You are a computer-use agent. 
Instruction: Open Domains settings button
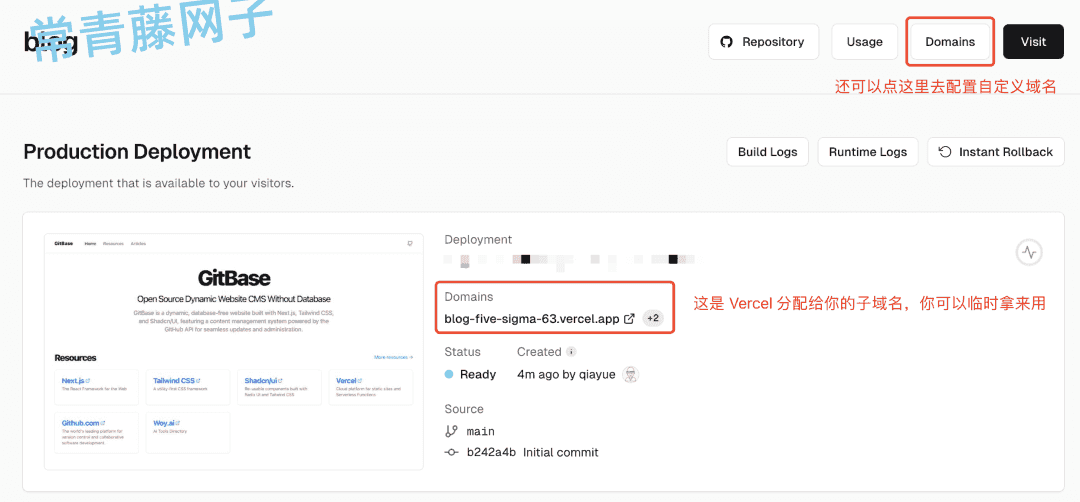(x=950, y=42)
